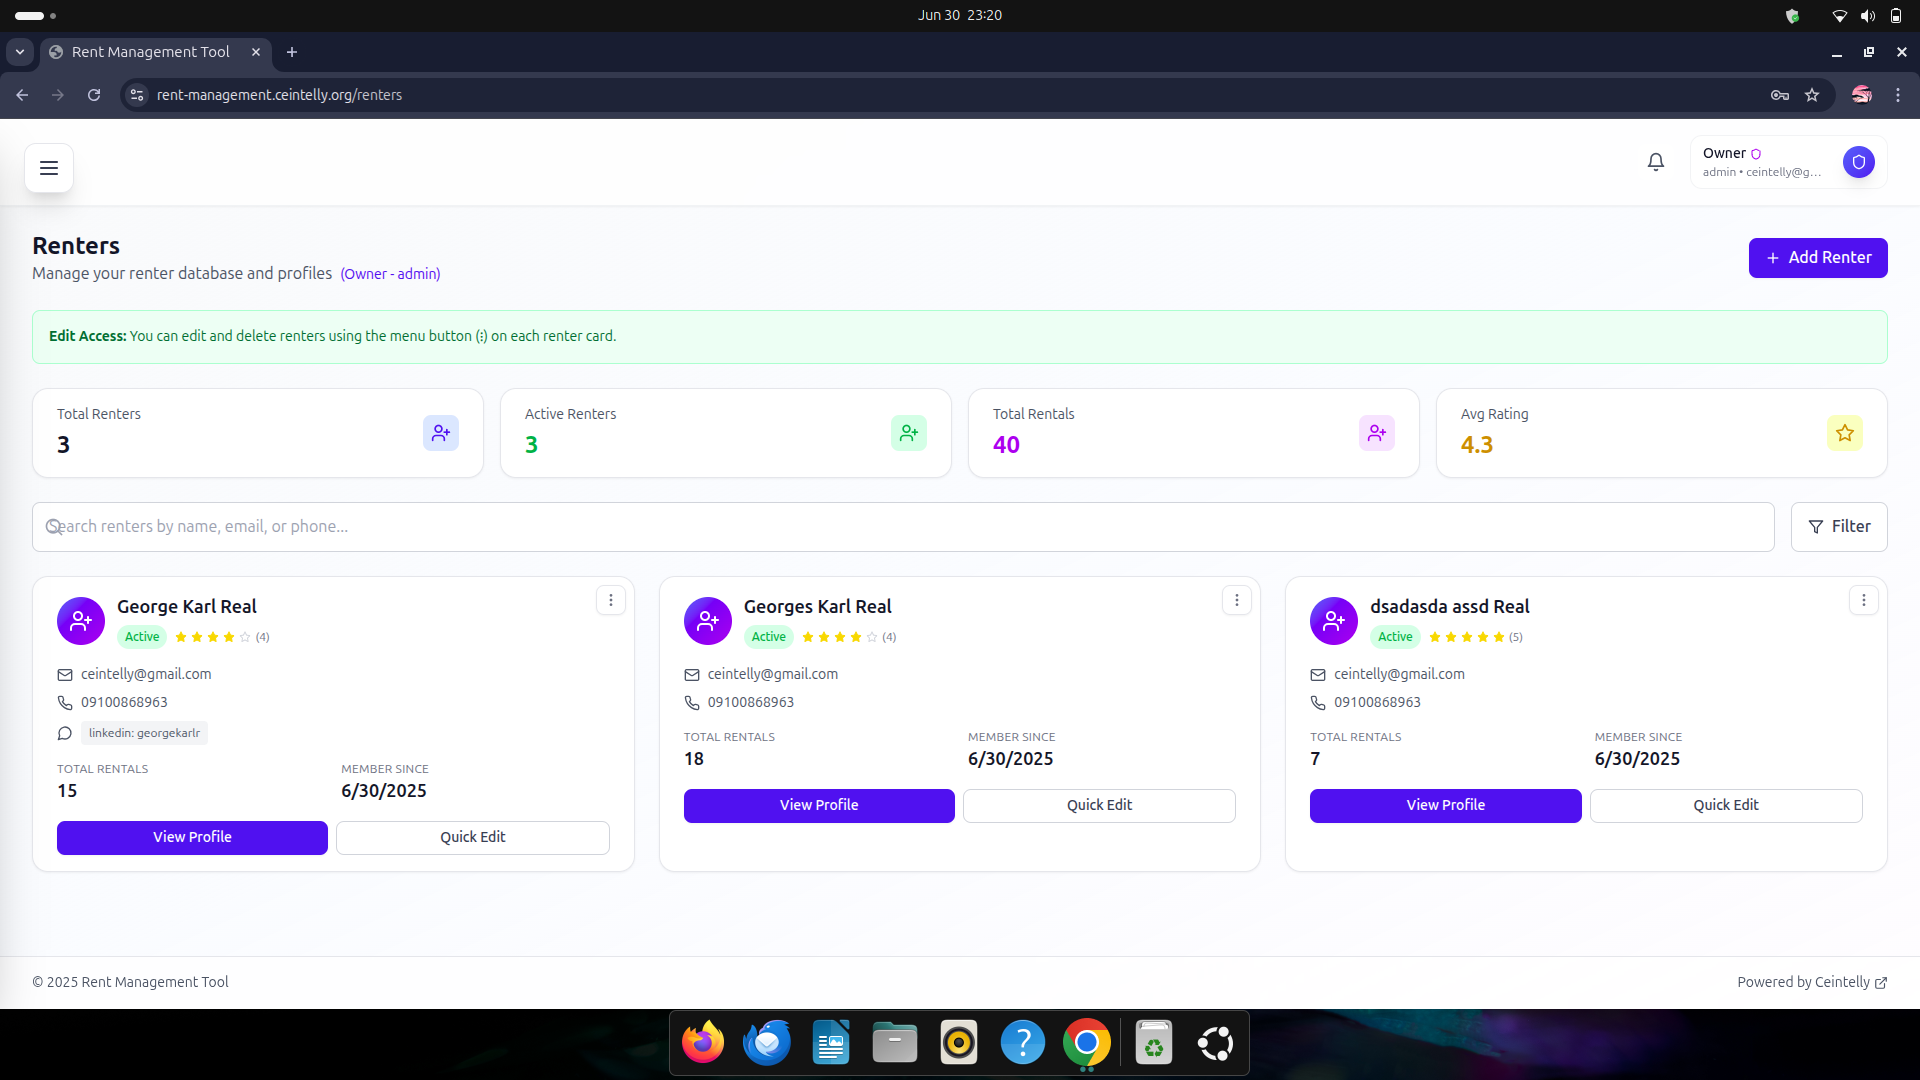Open the Powered by Ceintelly link

(1811, 982)
